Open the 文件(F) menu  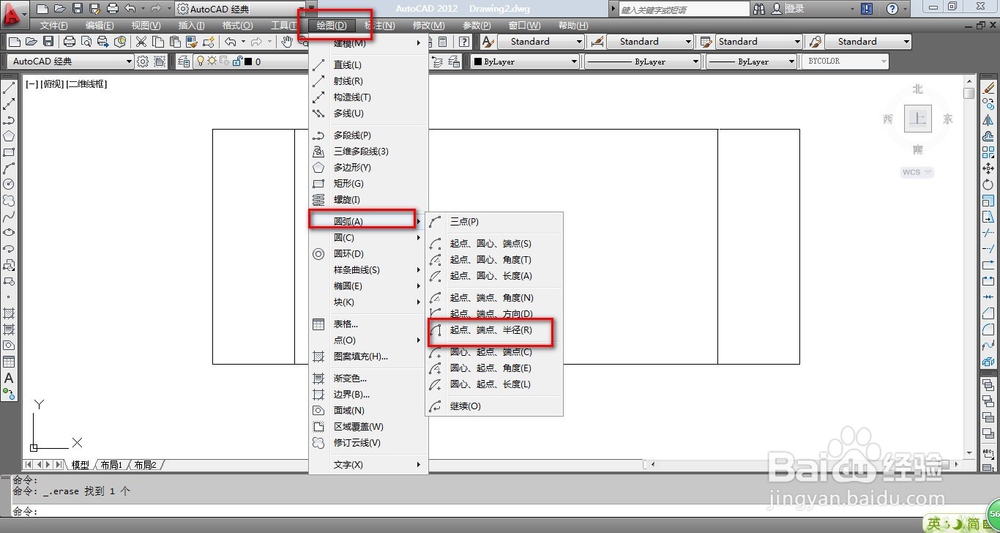(x=54, y=26)
